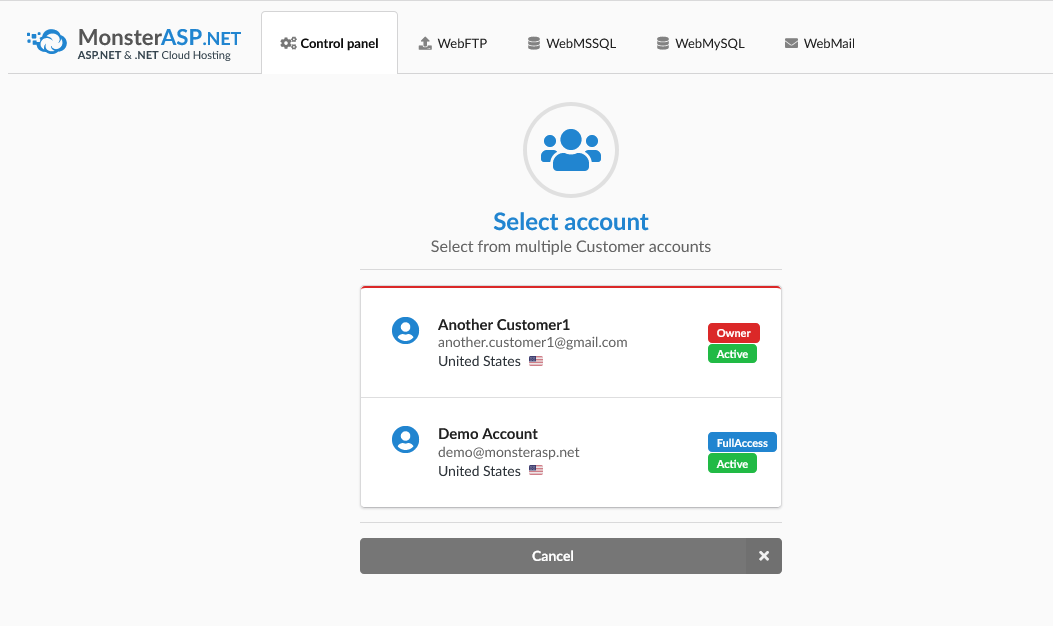Click the red Owner badge
The height and width of the screenshot is (626, 1053).
click(734, 333)
